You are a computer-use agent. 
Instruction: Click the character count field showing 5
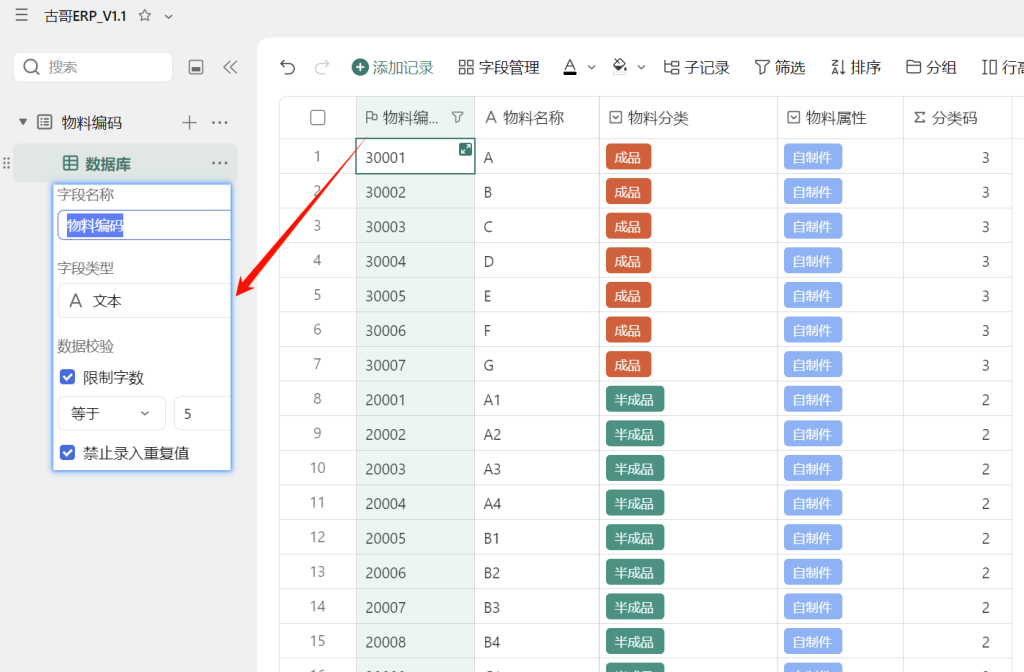pos(203,413)
